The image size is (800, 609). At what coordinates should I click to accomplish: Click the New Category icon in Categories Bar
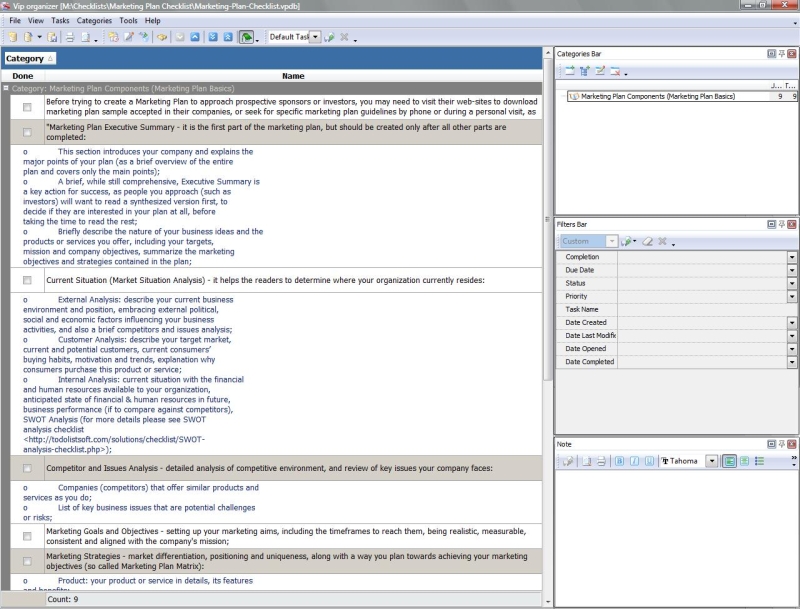[x=568, y=71]
